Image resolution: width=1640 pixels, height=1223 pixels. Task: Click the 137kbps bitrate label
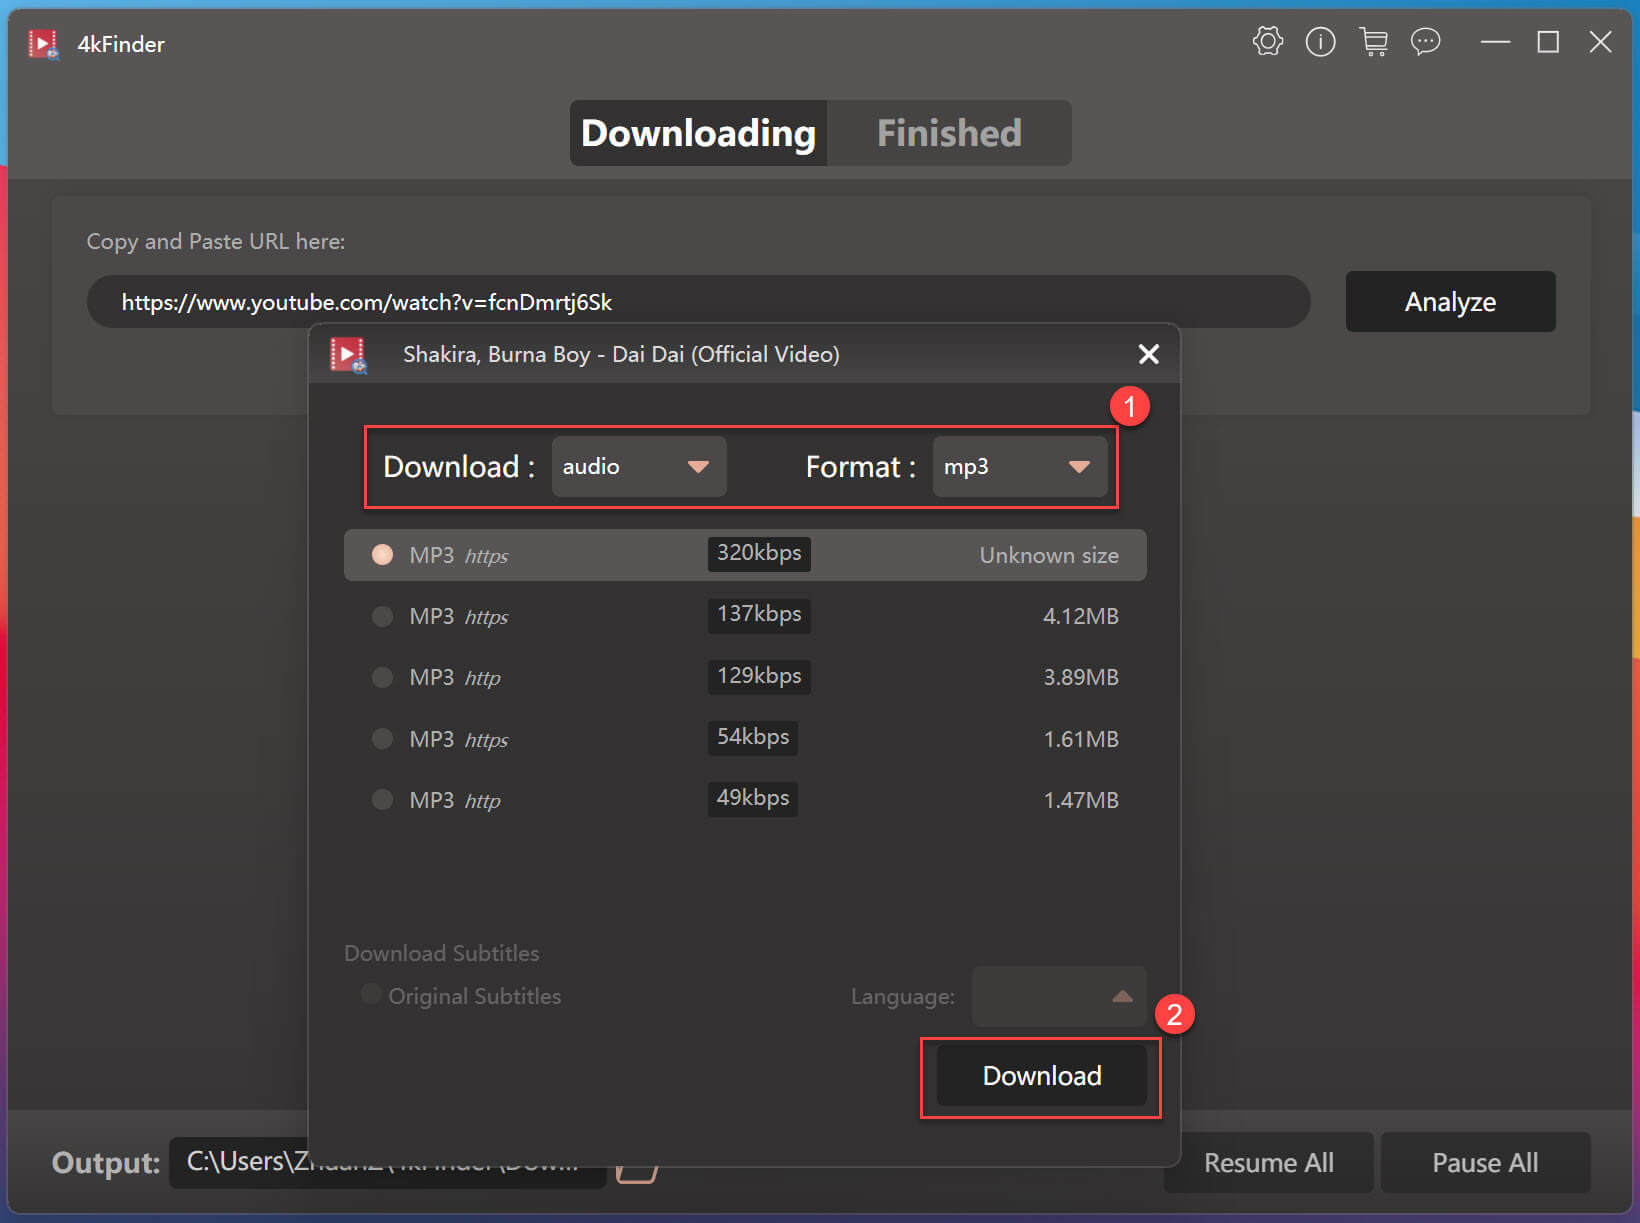[759, 614]
